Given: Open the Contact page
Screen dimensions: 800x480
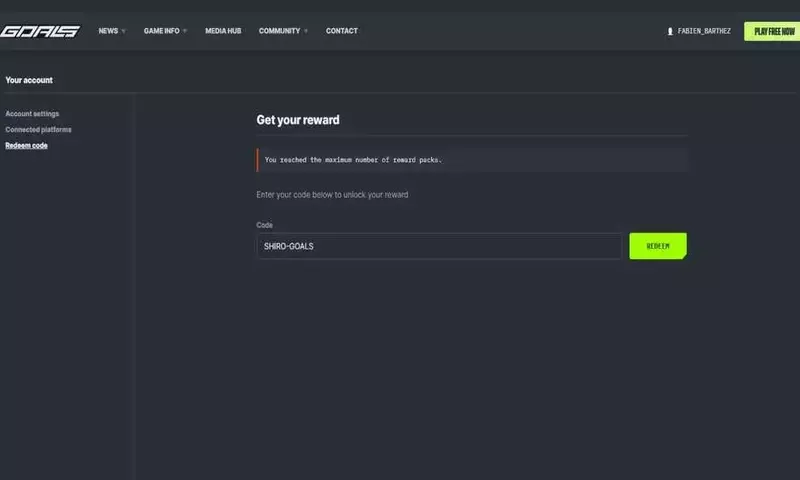Looking at the screenshot, I should pyautogui.click(x=342, y=31).
